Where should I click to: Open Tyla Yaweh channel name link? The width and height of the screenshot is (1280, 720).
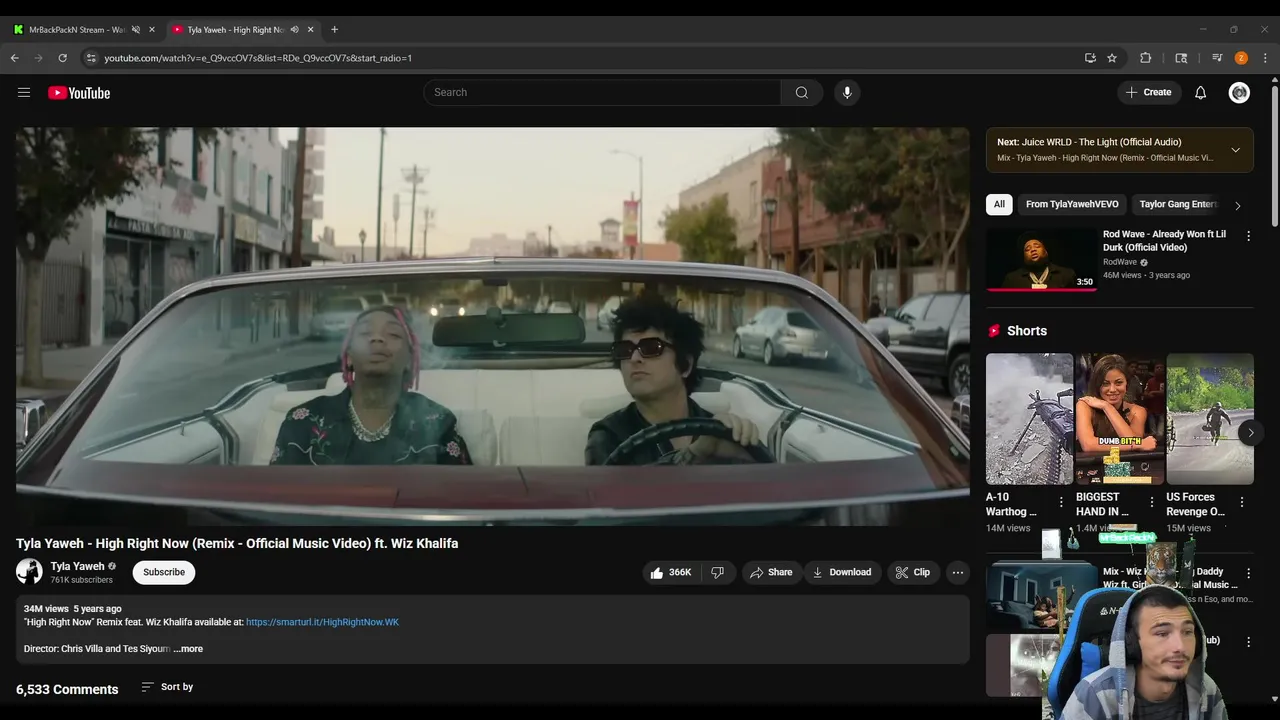[x=78, y=567]
